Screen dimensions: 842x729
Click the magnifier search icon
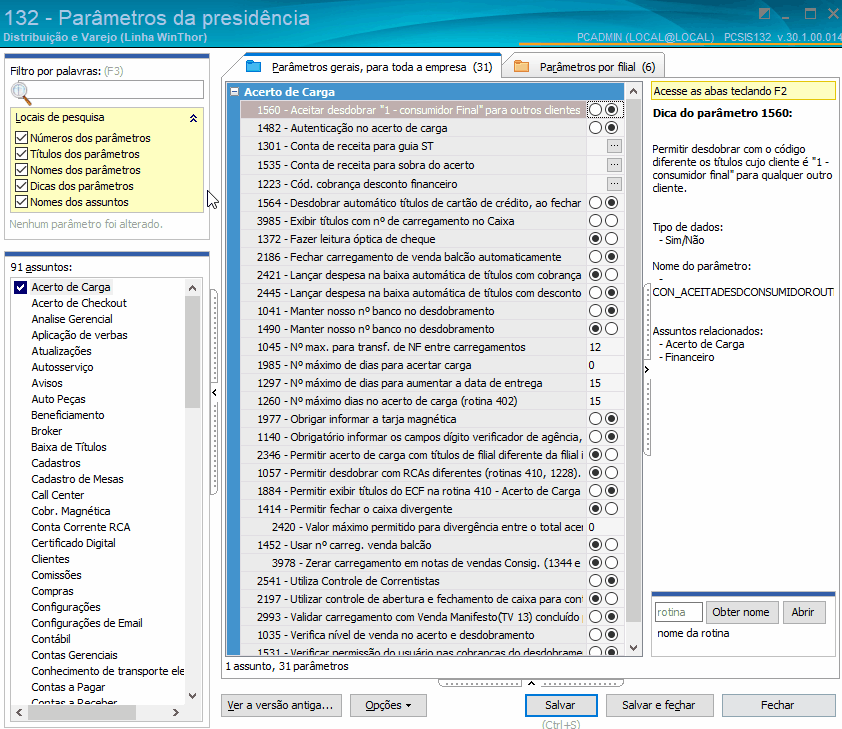pyautogui.click(x=20, y=92)
